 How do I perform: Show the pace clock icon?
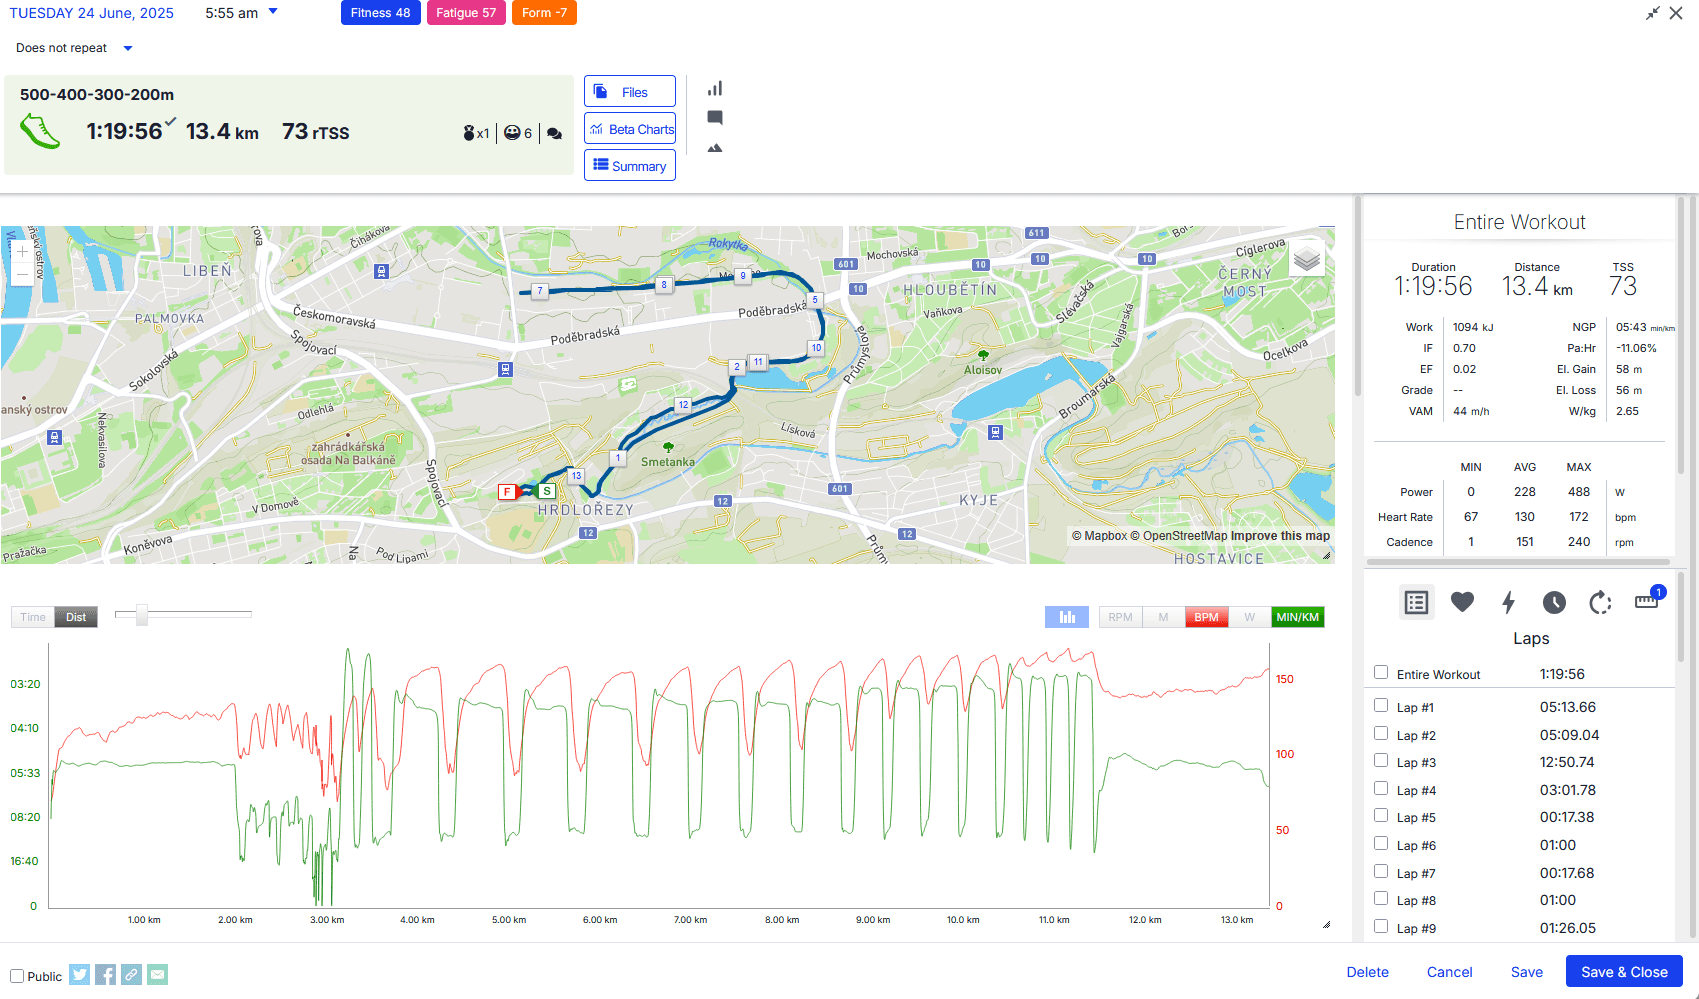point(1554,602)
